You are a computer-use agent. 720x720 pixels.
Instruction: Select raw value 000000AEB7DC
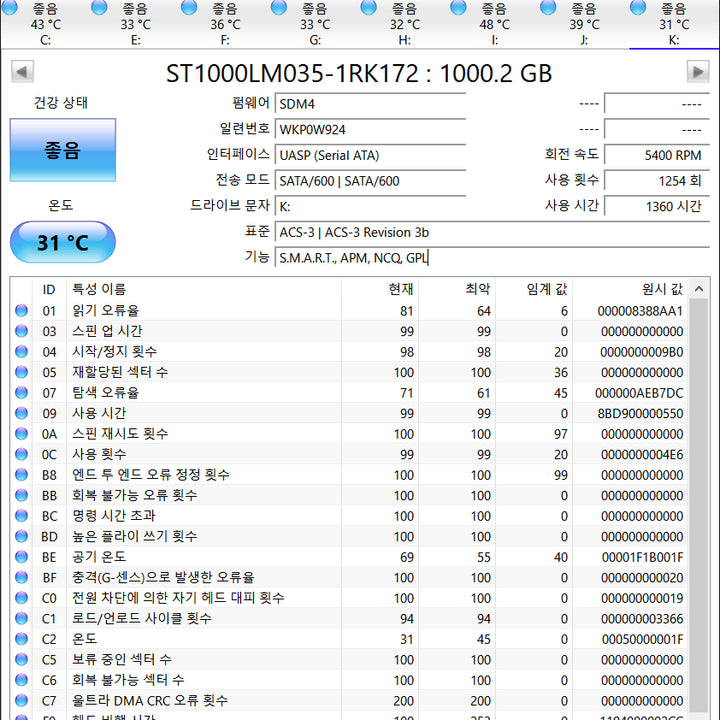(639, 393)
